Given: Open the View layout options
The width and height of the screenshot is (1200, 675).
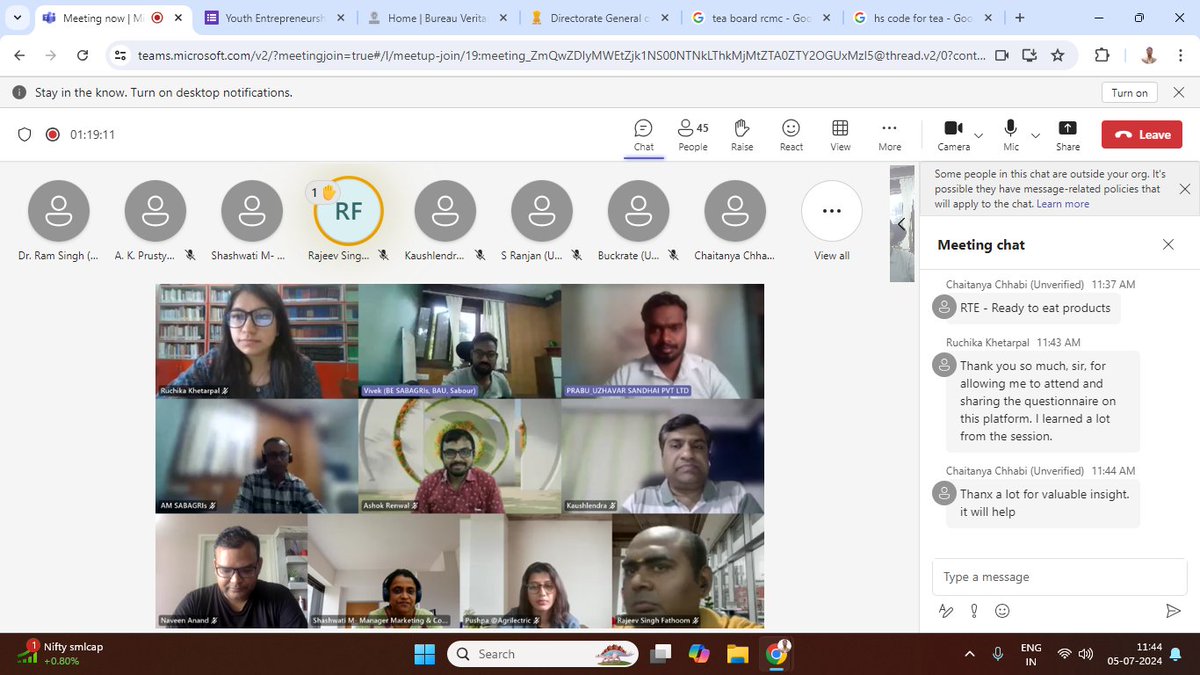Looking at the screenshot, I should click(840, 135).
